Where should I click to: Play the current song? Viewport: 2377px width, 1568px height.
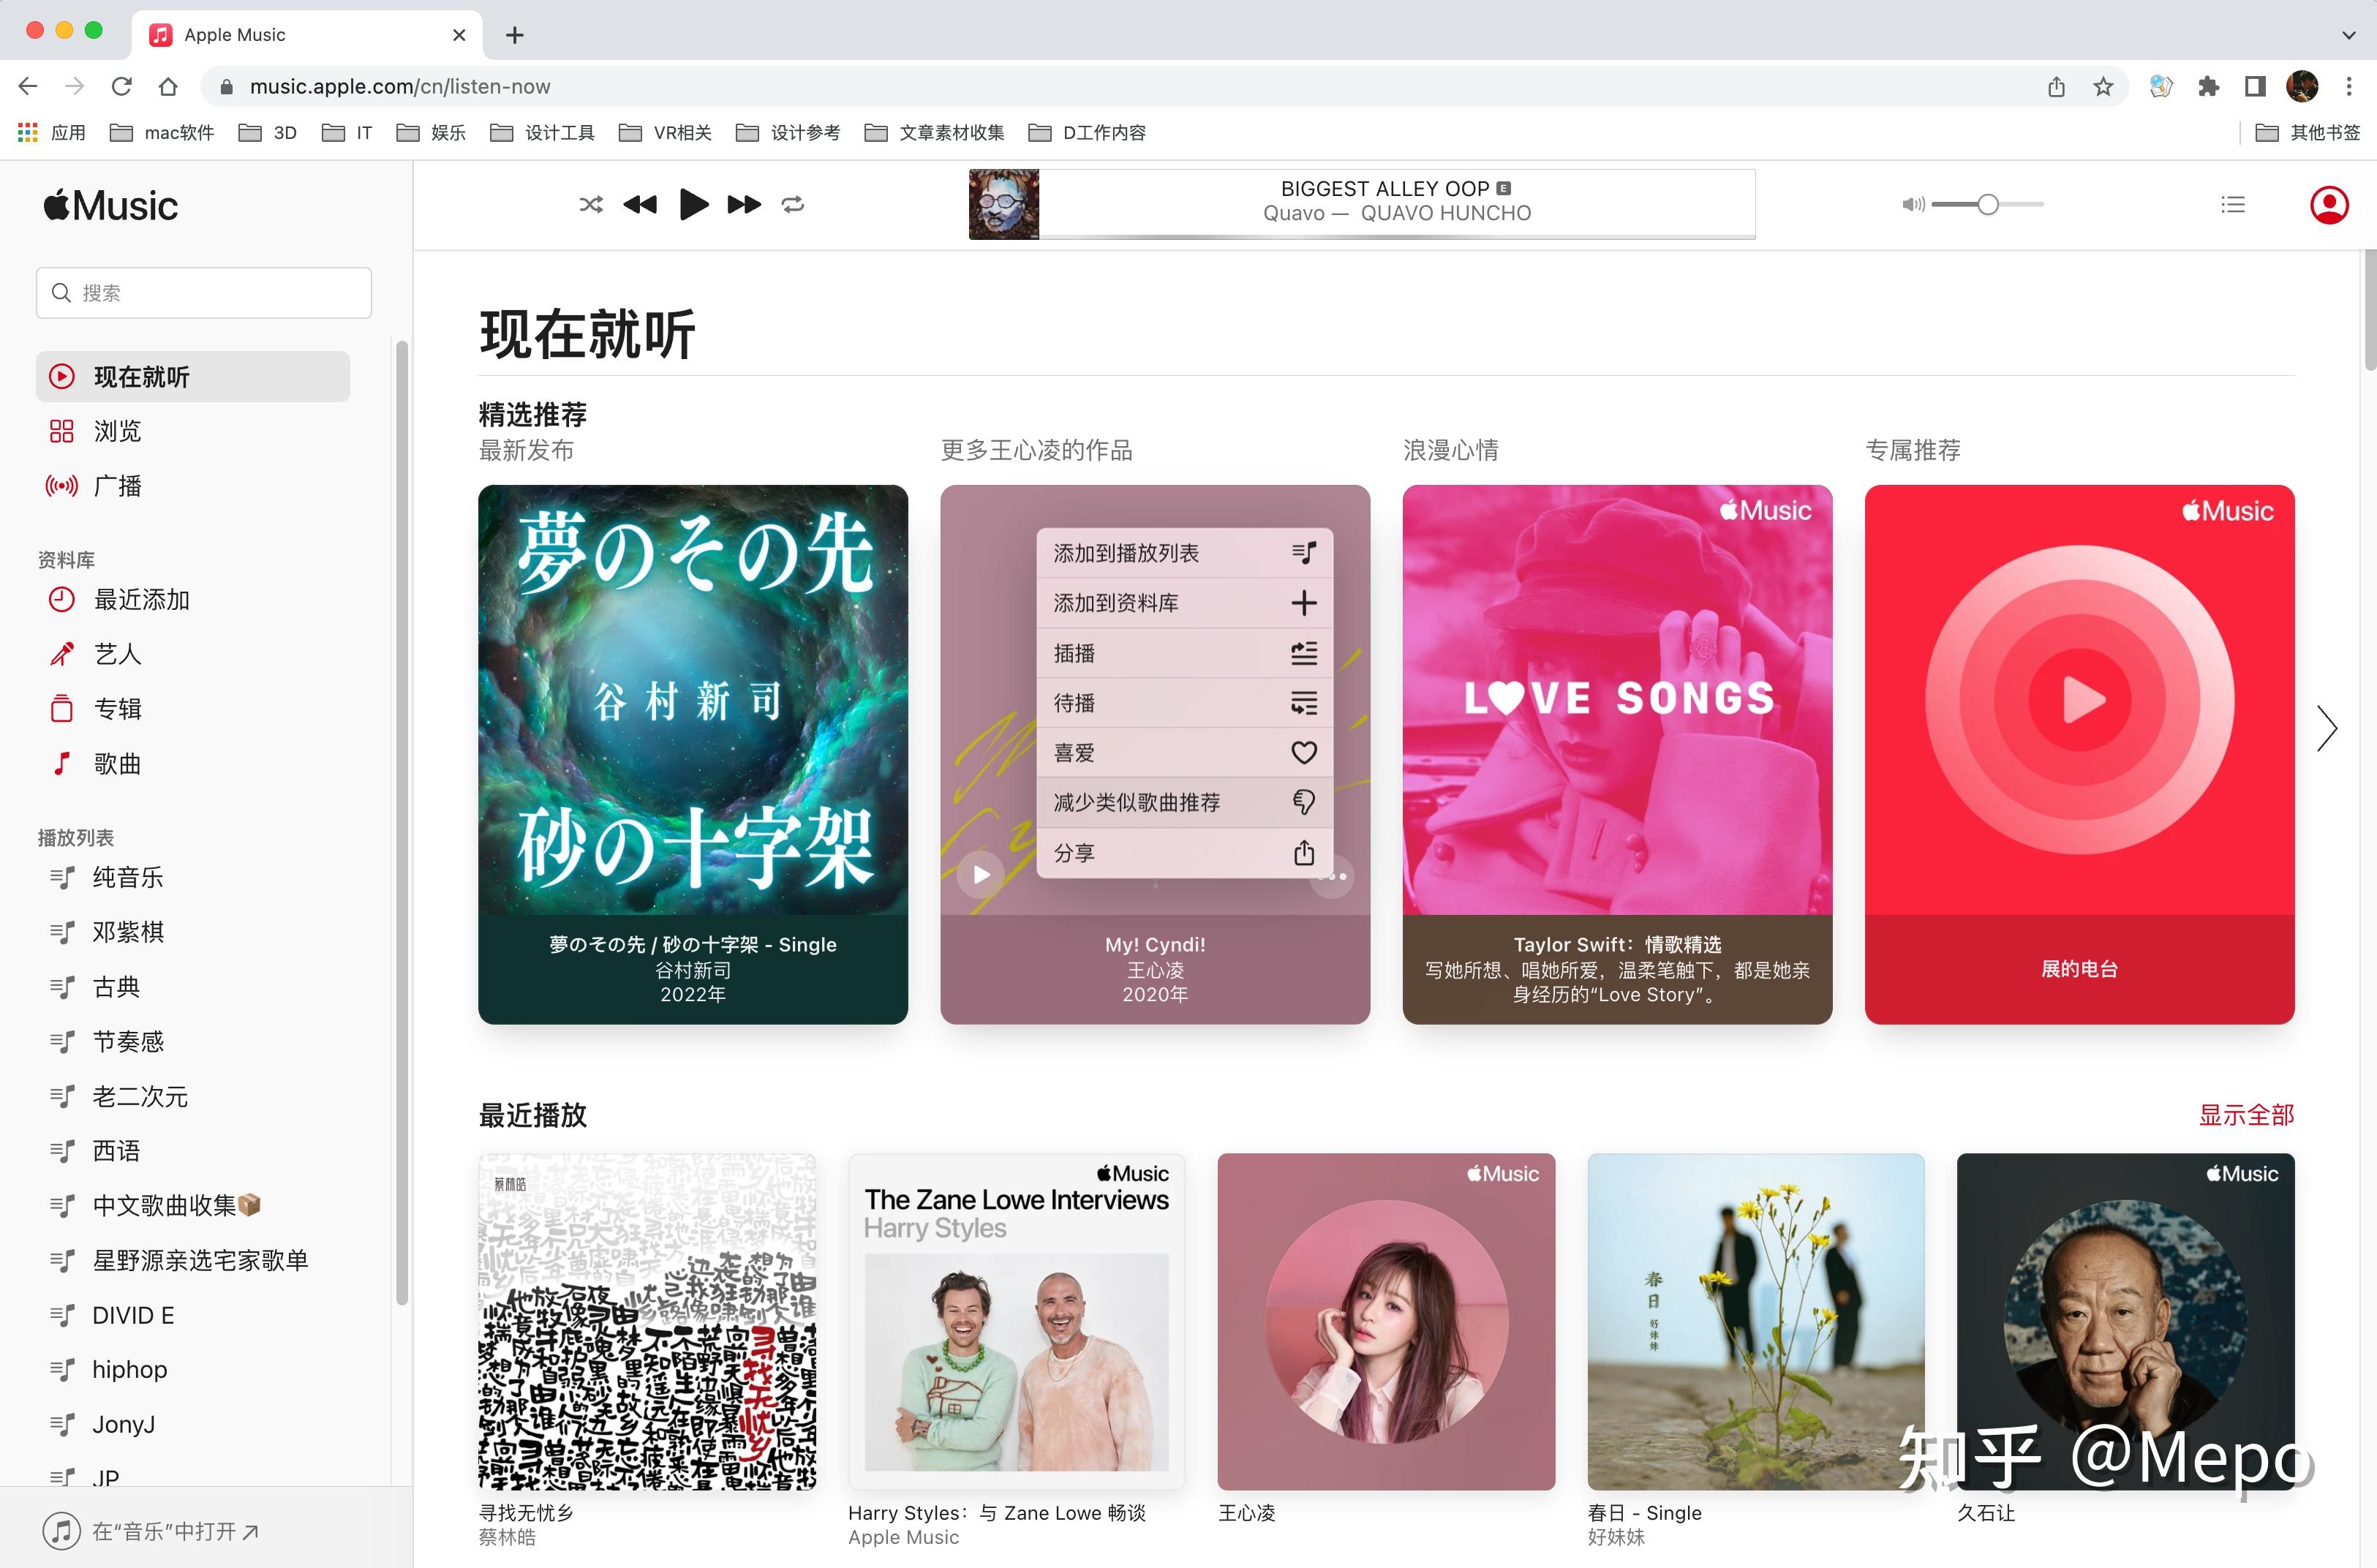click(693, 205)
